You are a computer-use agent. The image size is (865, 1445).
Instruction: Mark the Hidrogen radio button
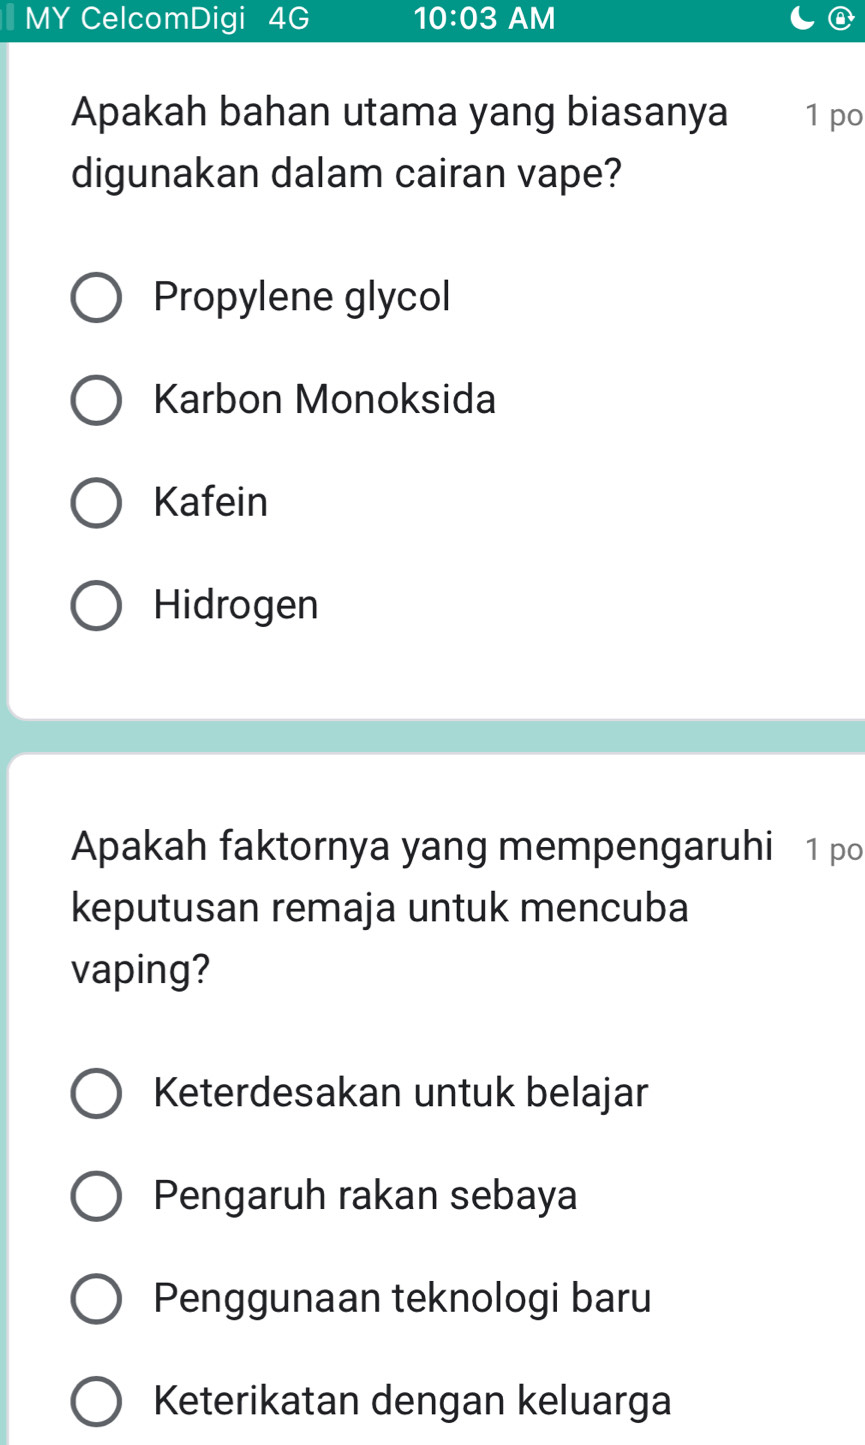(97, 606)
